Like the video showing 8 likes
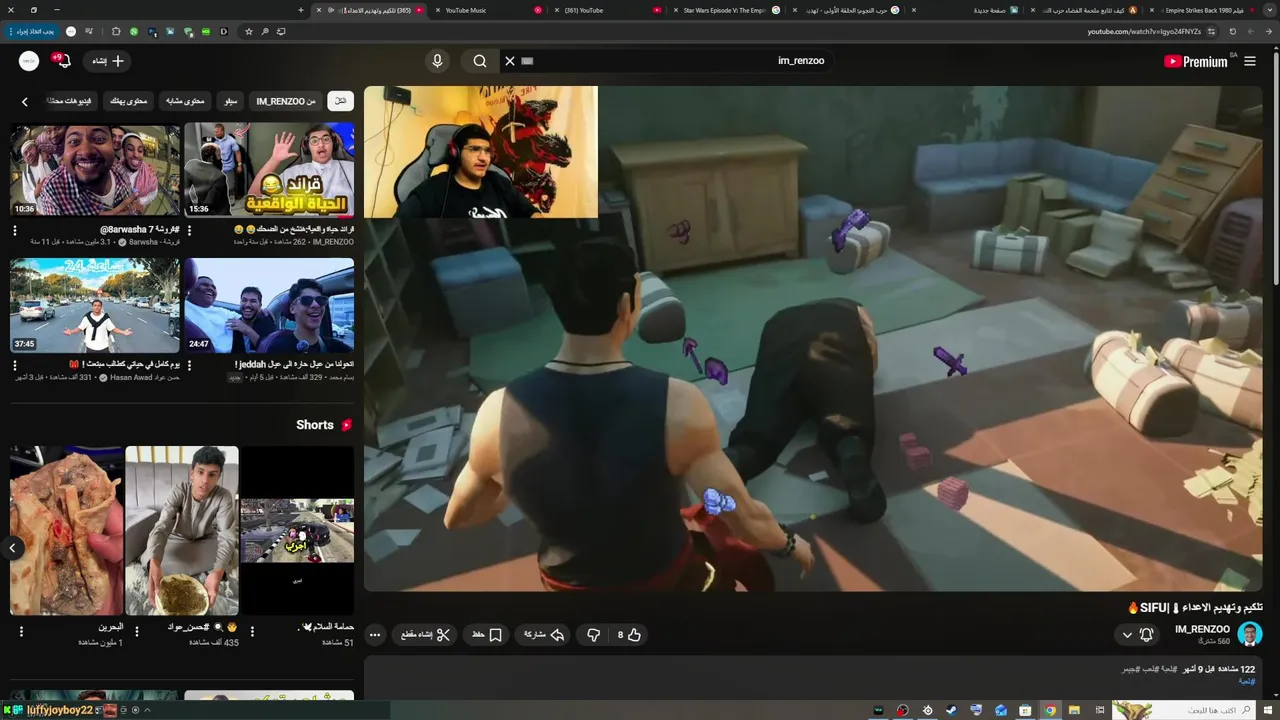 pos(628,635)
